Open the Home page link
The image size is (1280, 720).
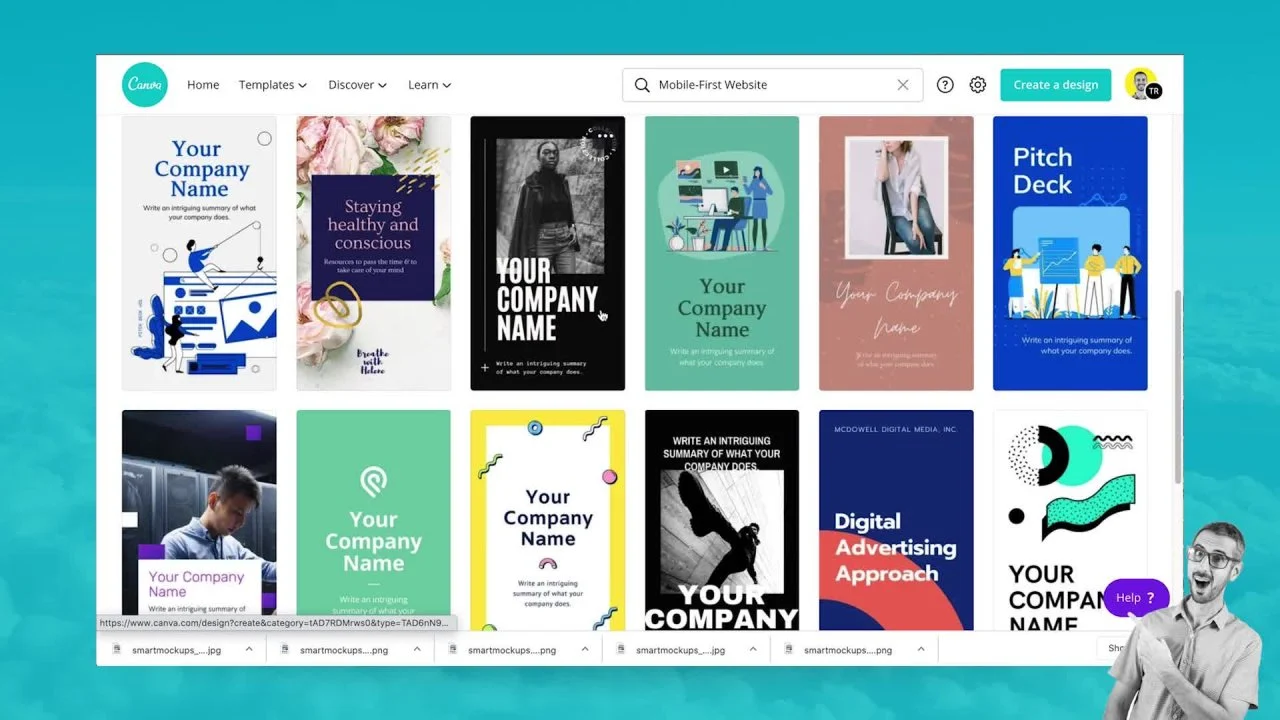pos(203,85)
